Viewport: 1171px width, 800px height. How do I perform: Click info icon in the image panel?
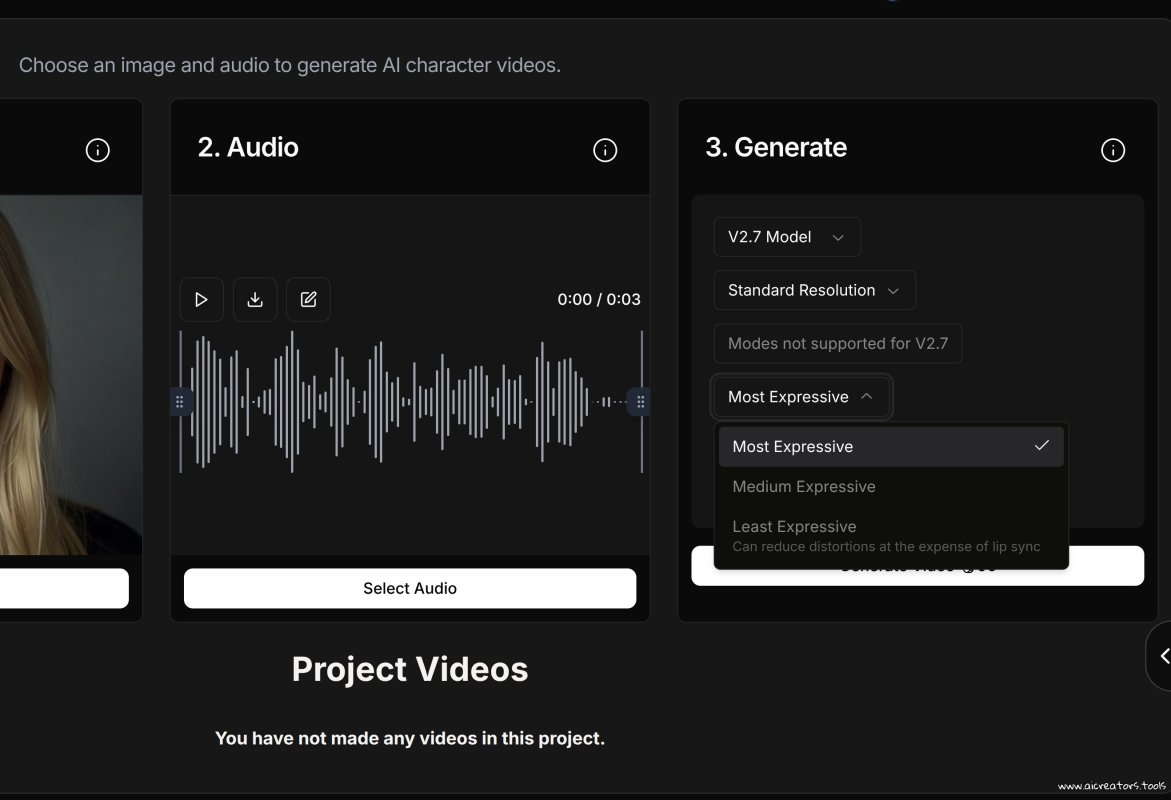[97, 150]
